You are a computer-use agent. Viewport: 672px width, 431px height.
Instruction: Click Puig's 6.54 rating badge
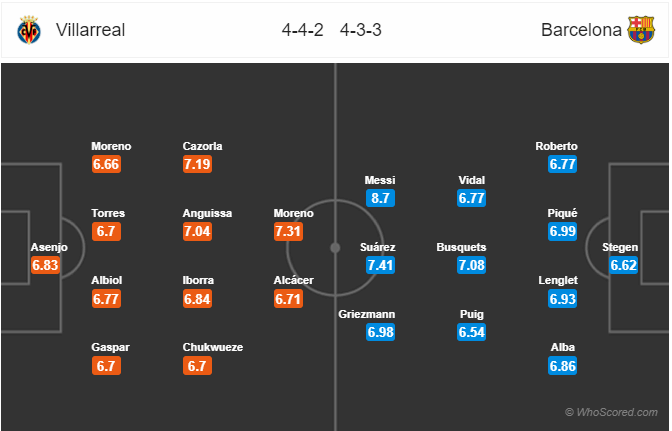471,332
